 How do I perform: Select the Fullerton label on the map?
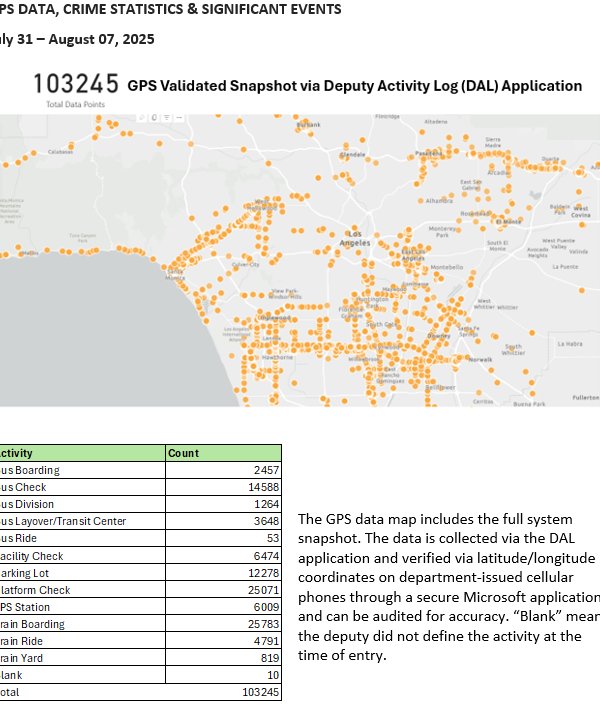coord(584,397)
